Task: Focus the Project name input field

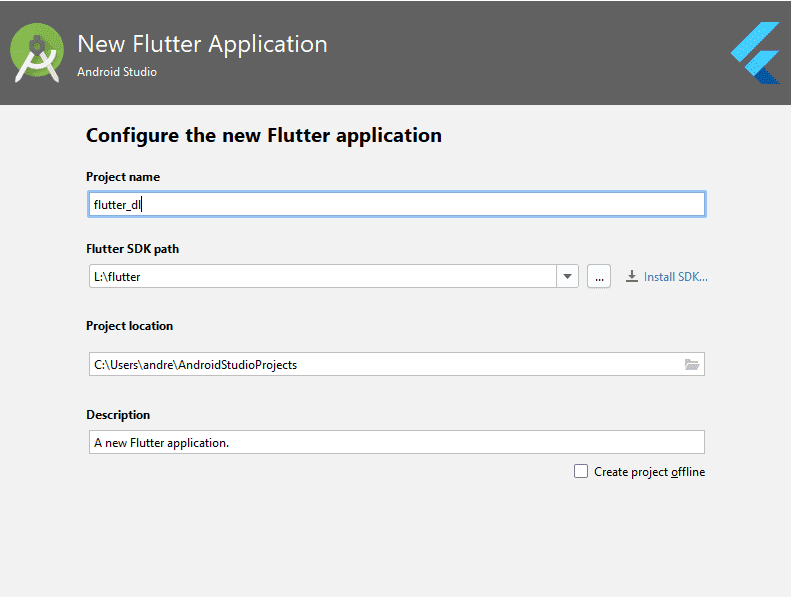Action: [x=397, y=204]
